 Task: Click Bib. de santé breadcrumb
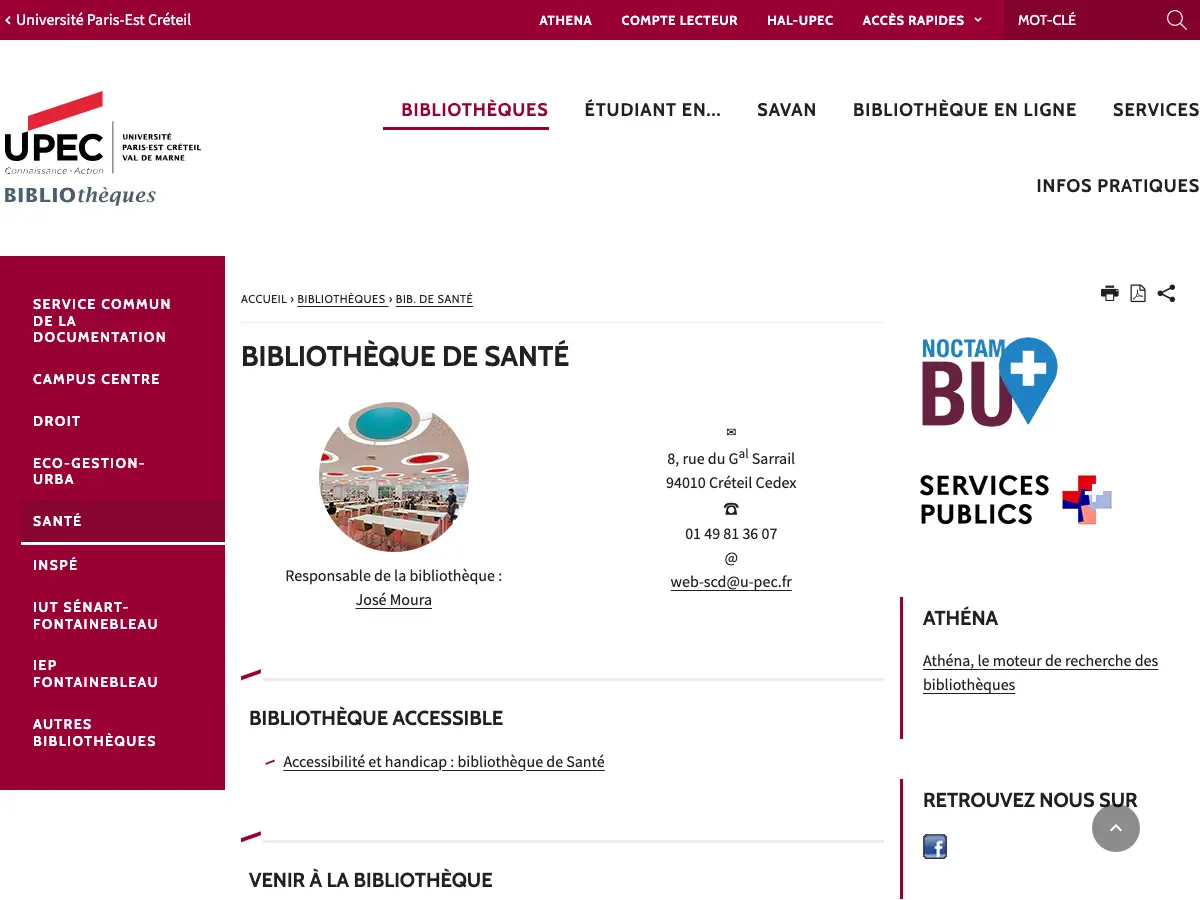(434, 299)
